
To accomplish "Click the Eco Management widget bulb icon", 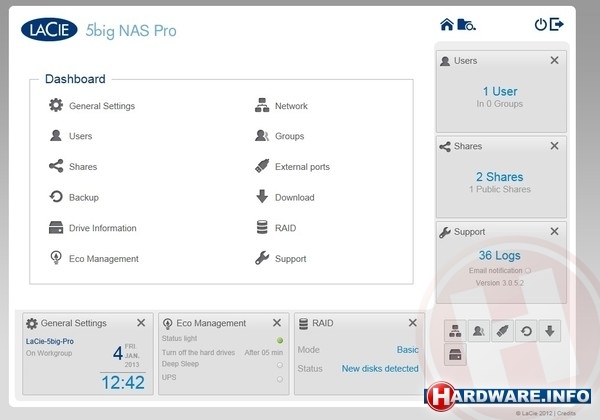I will [x=167, y=324].
